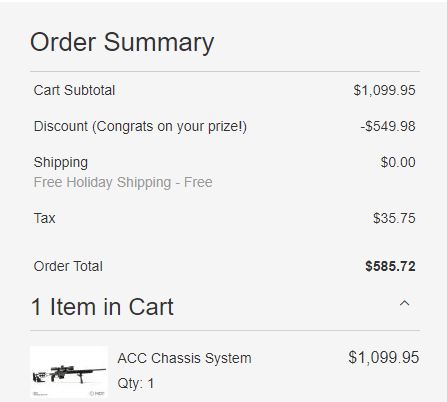Viewport: 447px width, 402px height.
Task: Select the Cart Subtotal amount $1,099.95
Action: point(384,90)
